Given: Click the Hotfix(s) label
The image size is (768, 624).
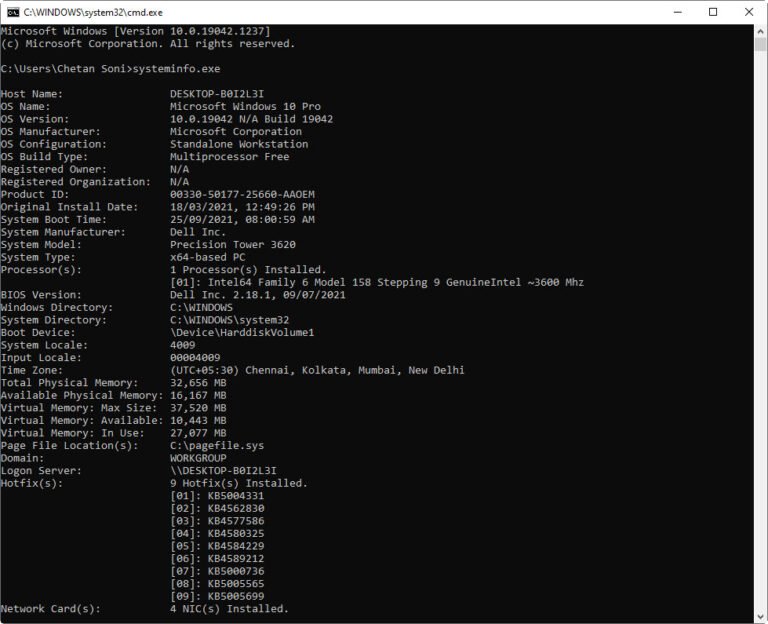Looking at the screenshot, I should click(x=32, y=483).
